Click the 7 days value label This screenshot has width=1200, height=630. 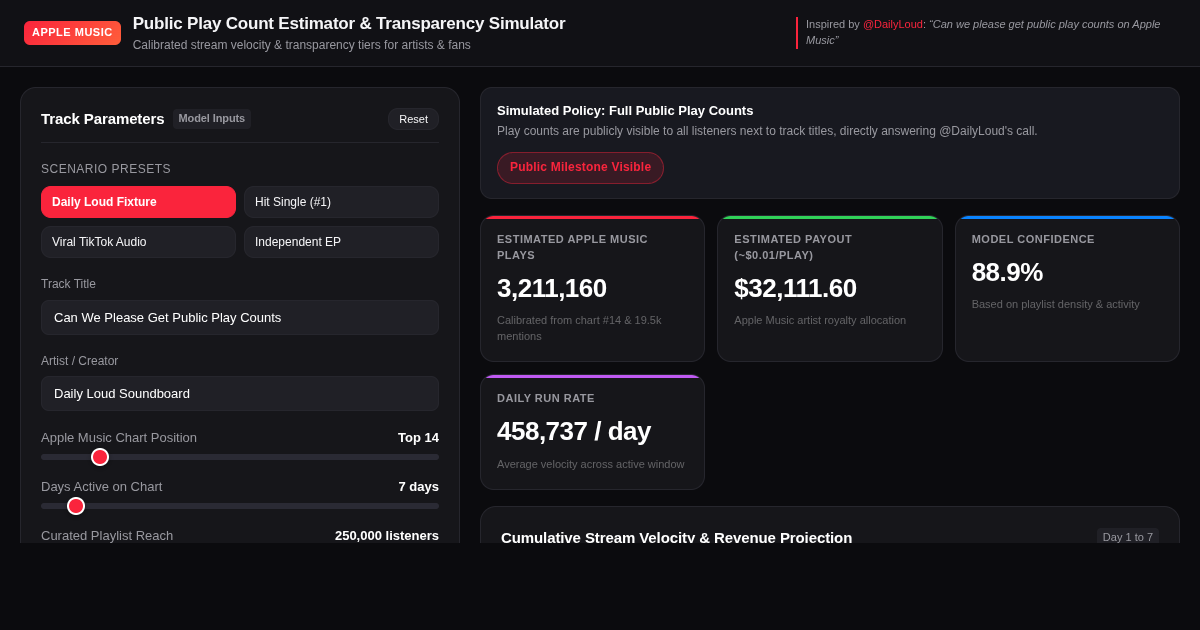click(418, 487)
